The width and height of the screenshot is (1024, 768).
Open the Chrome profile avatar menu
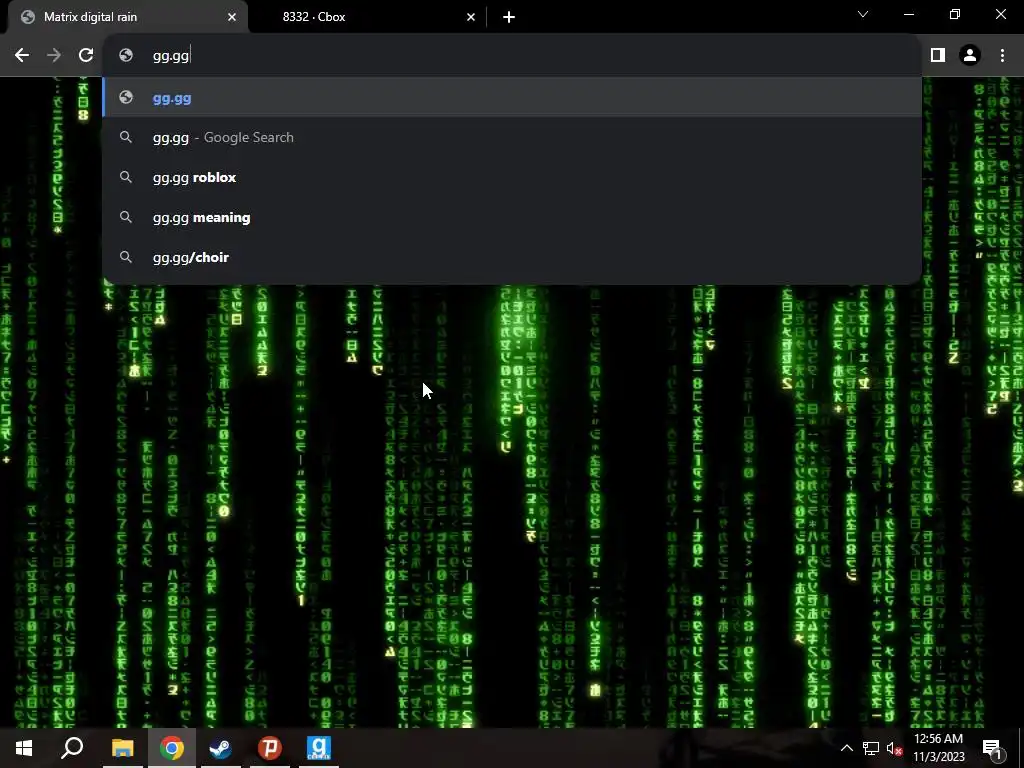coord(970,56)
